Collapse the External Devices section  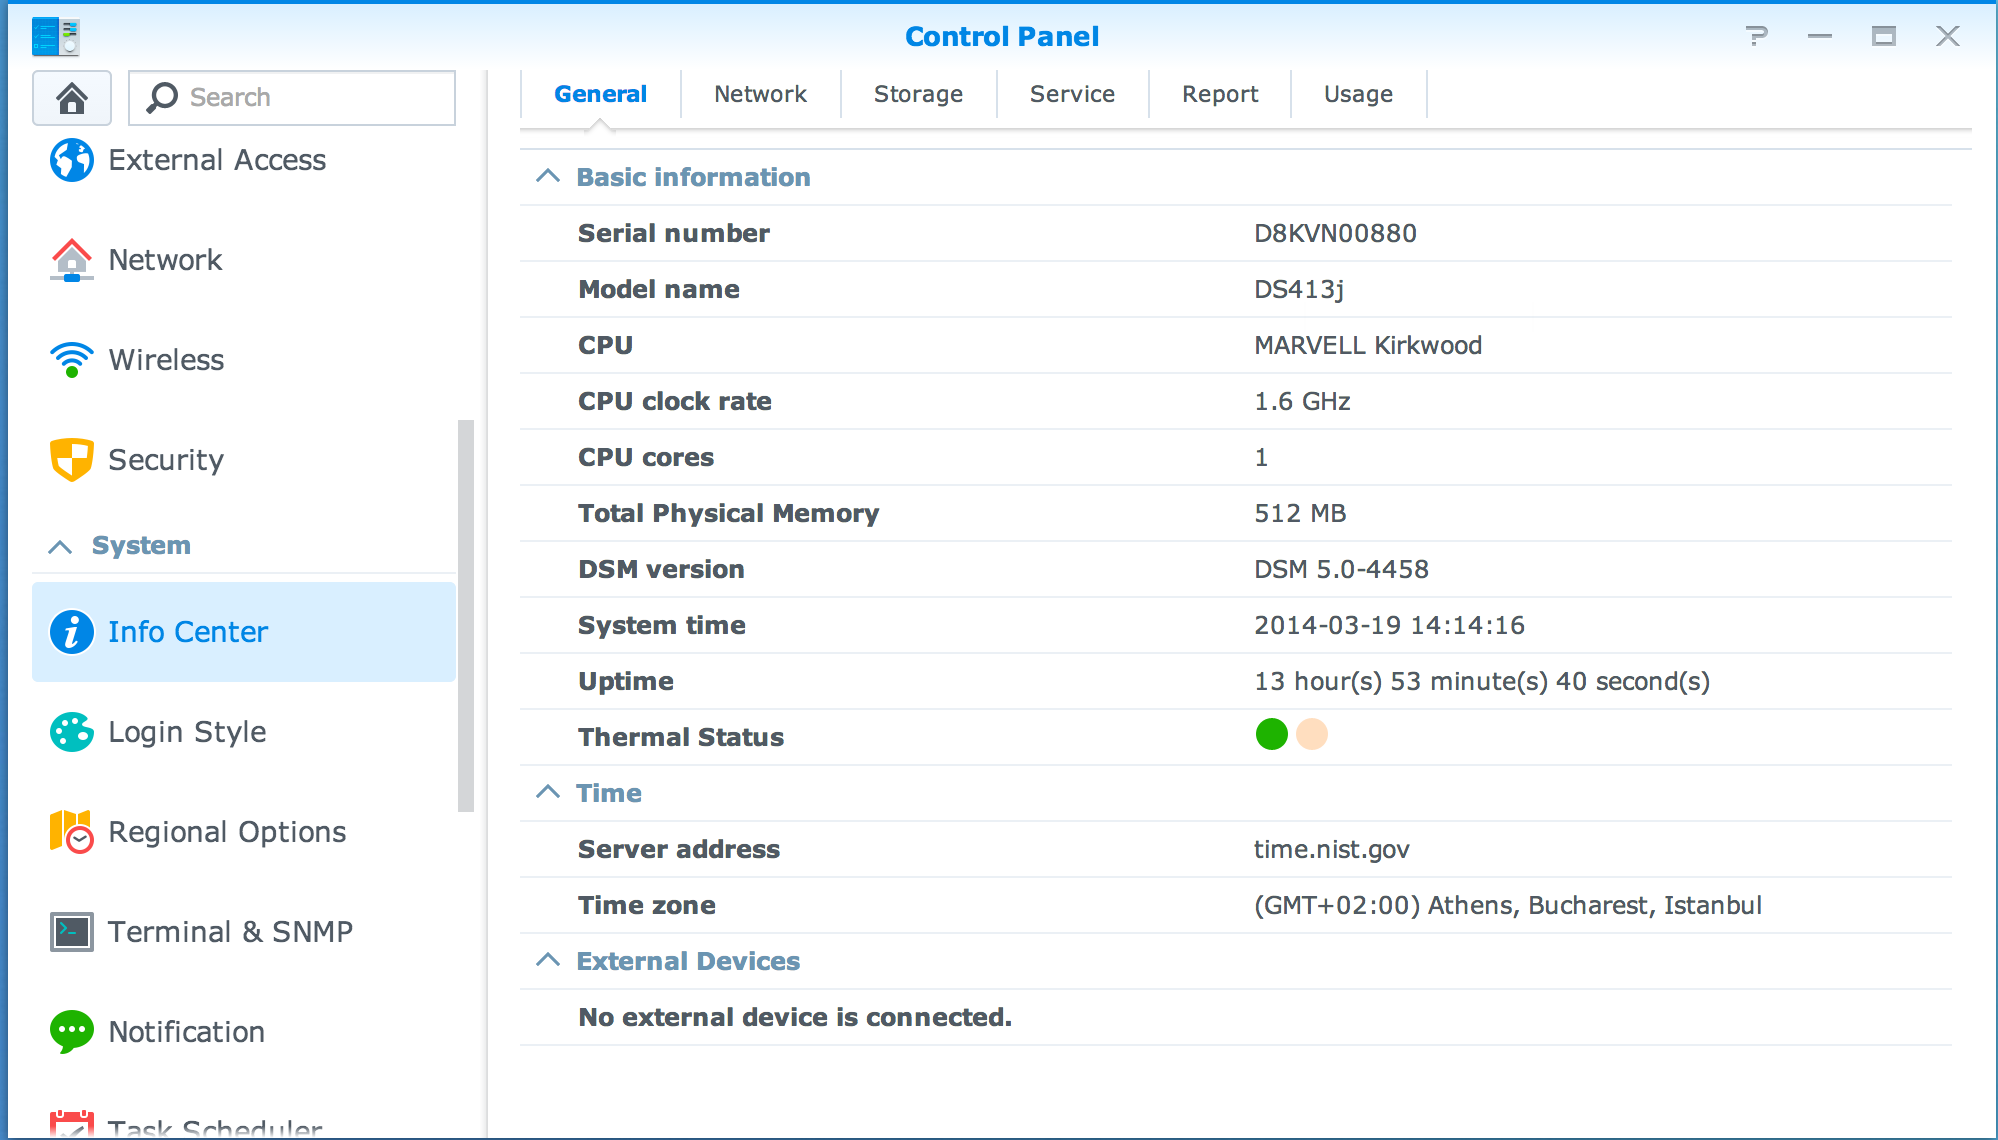coord(548,961)
